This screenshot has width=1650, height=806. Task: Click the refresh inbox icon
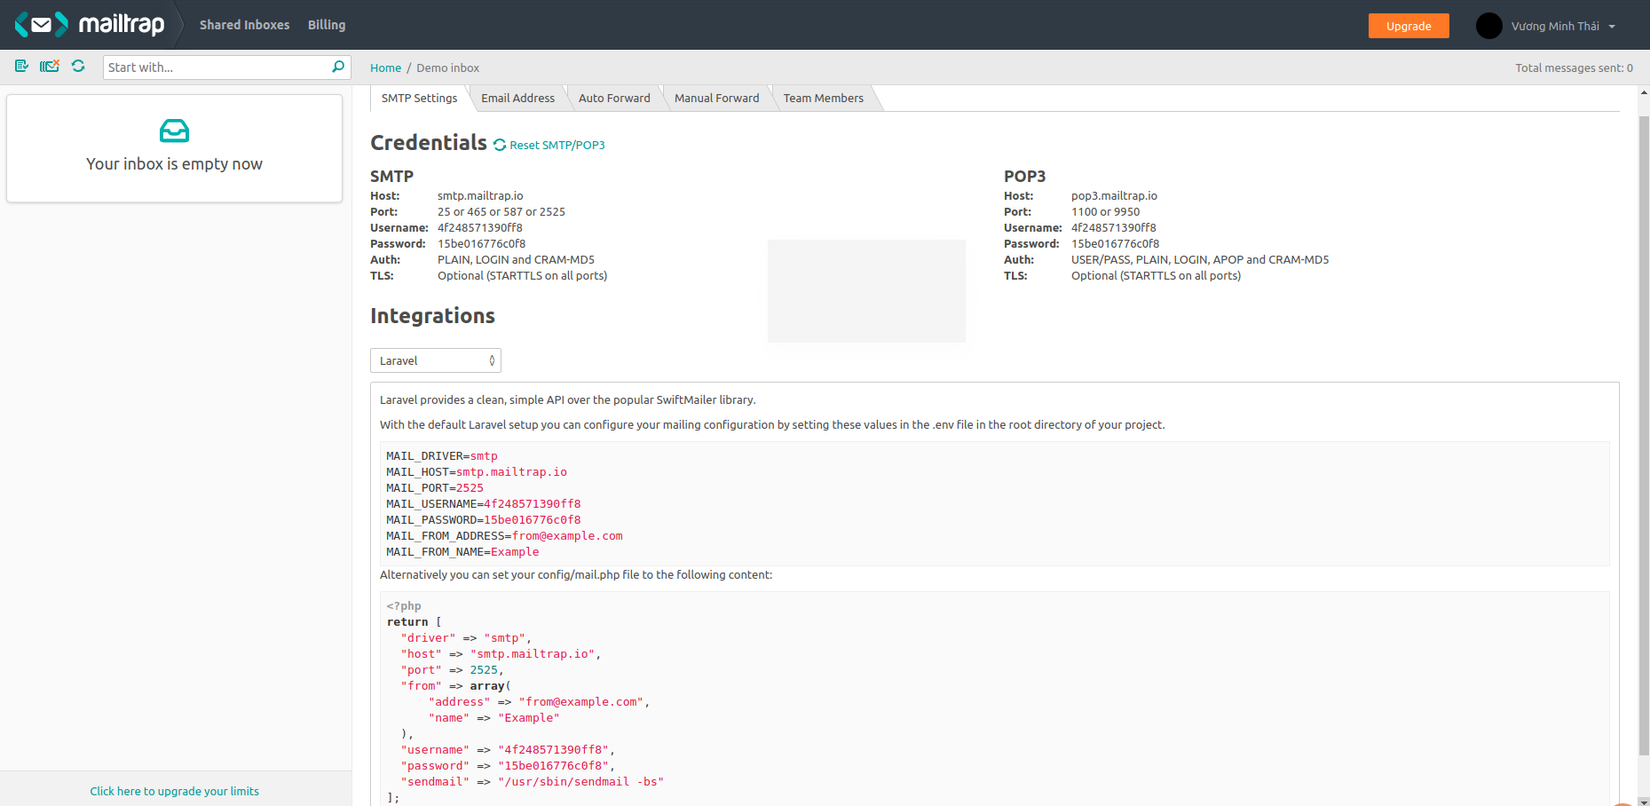(78, 66)
